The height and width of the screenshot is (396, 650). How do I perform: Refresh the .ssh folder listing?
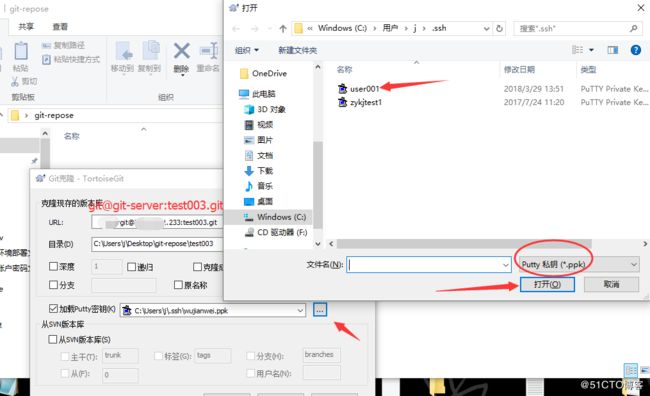click(x=500, y=28)
